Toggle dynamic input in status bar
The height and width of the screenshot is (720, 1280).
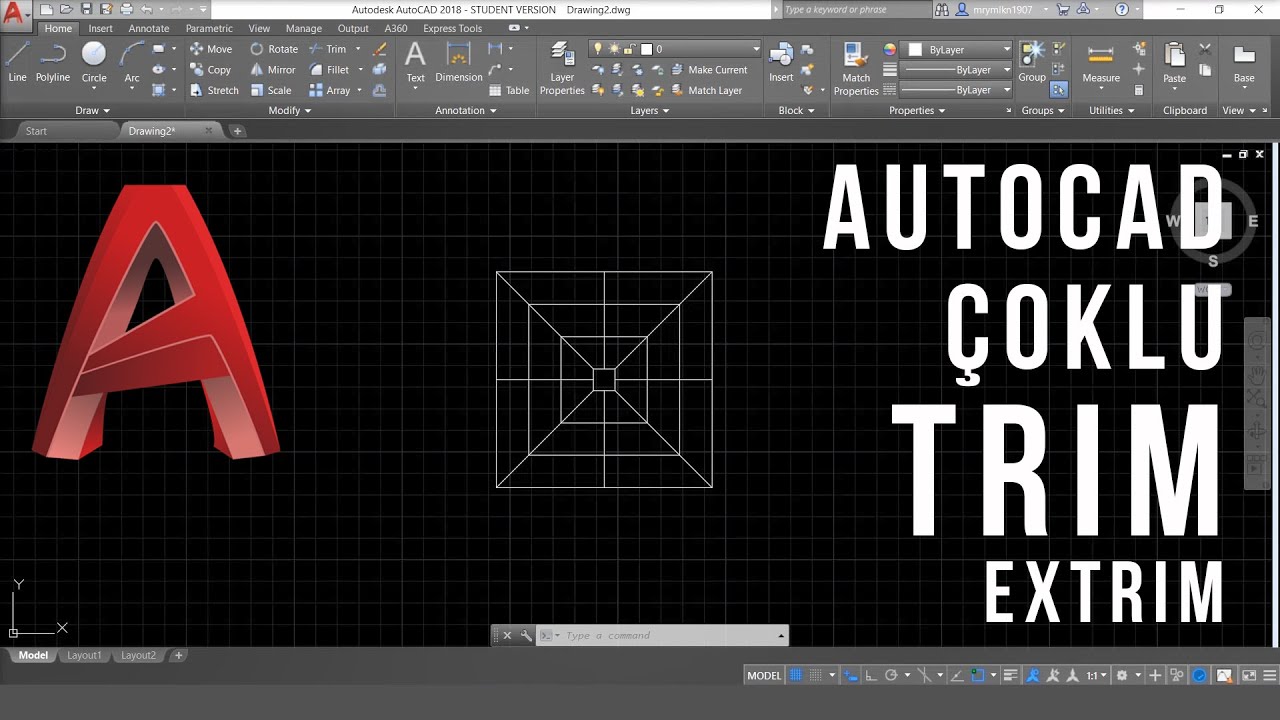(x=851, y=675)
